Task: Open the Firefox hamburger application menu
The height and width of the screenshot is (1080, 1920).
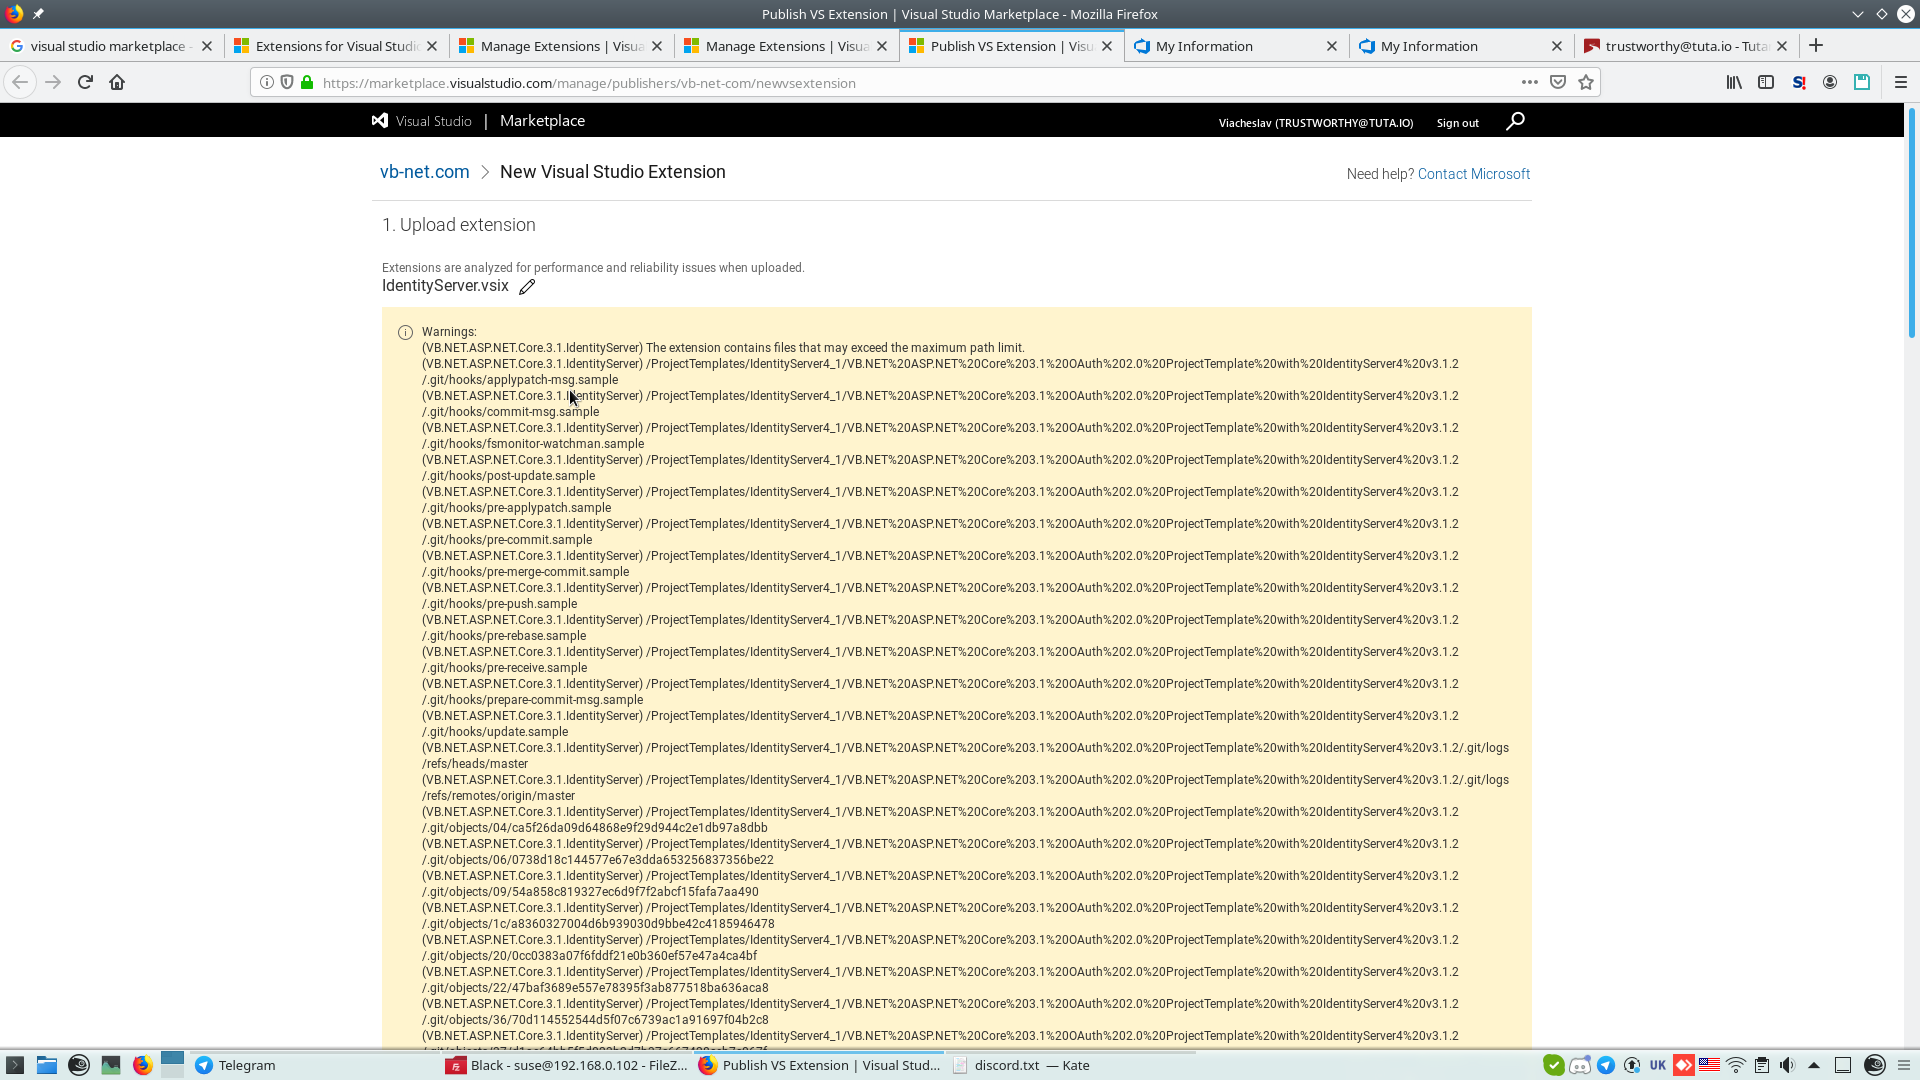Action: [1901, 82]
